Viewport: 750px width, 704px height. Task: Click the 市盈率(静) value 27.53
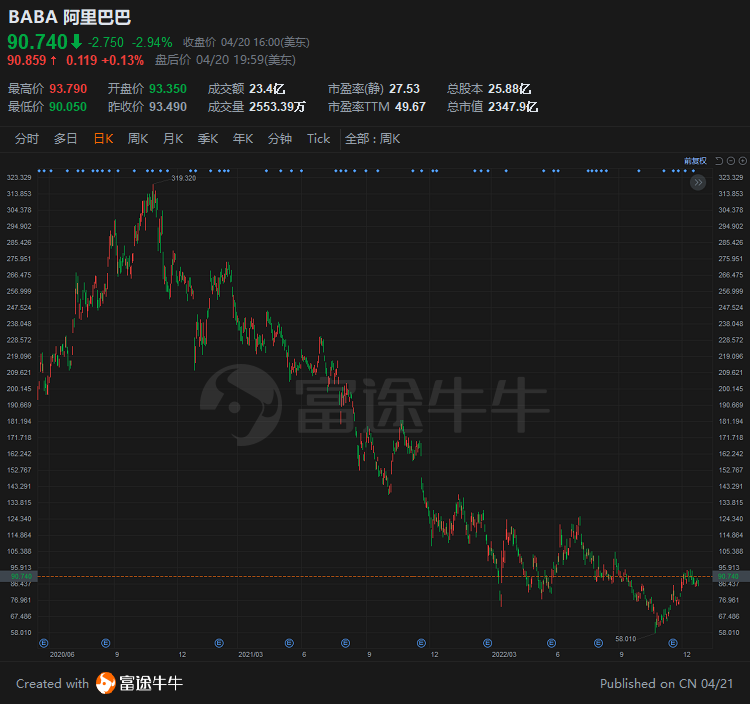[404, 89]
